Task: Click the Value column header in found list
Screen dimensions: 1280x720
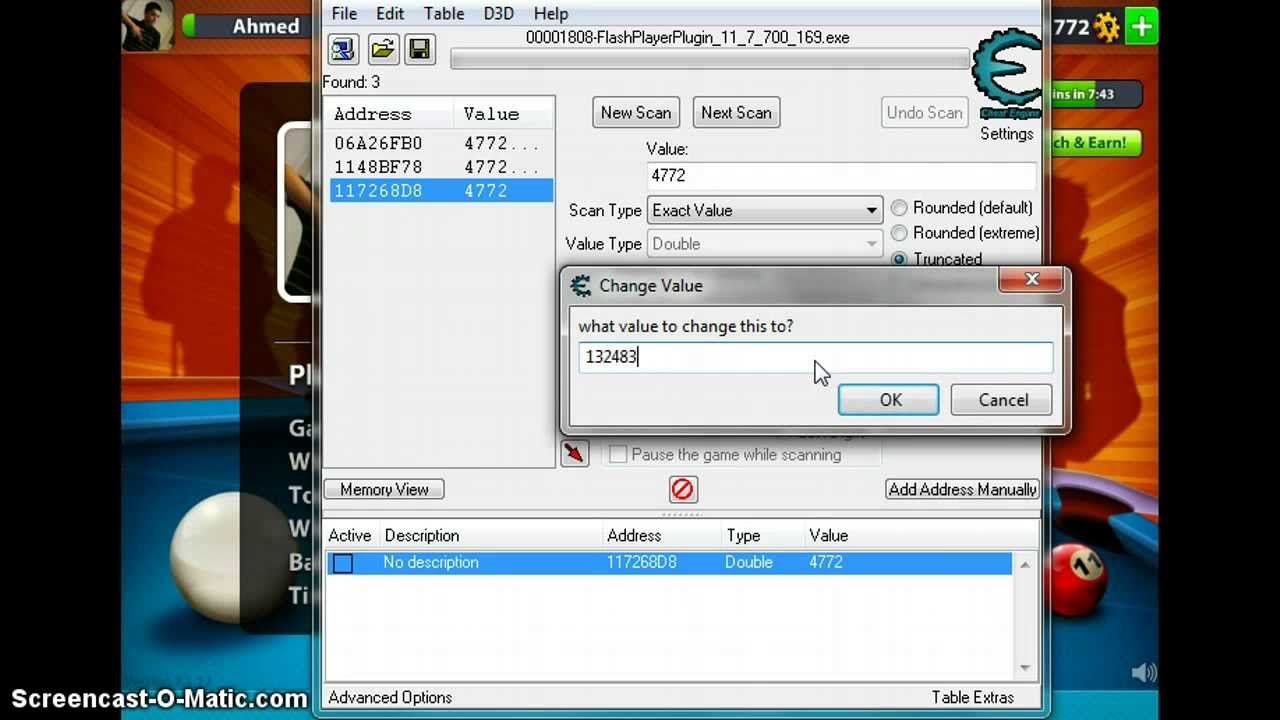Action: pos(504,114)
